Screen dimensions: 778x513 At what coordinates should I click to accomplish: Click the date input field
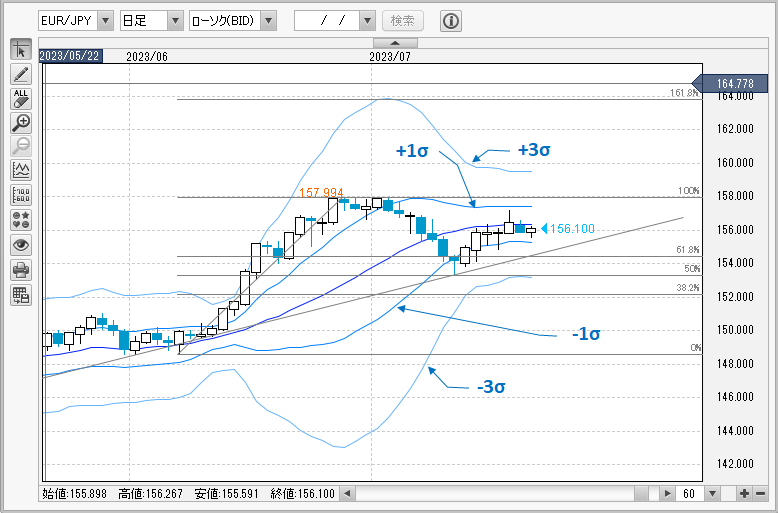point(327,21)
